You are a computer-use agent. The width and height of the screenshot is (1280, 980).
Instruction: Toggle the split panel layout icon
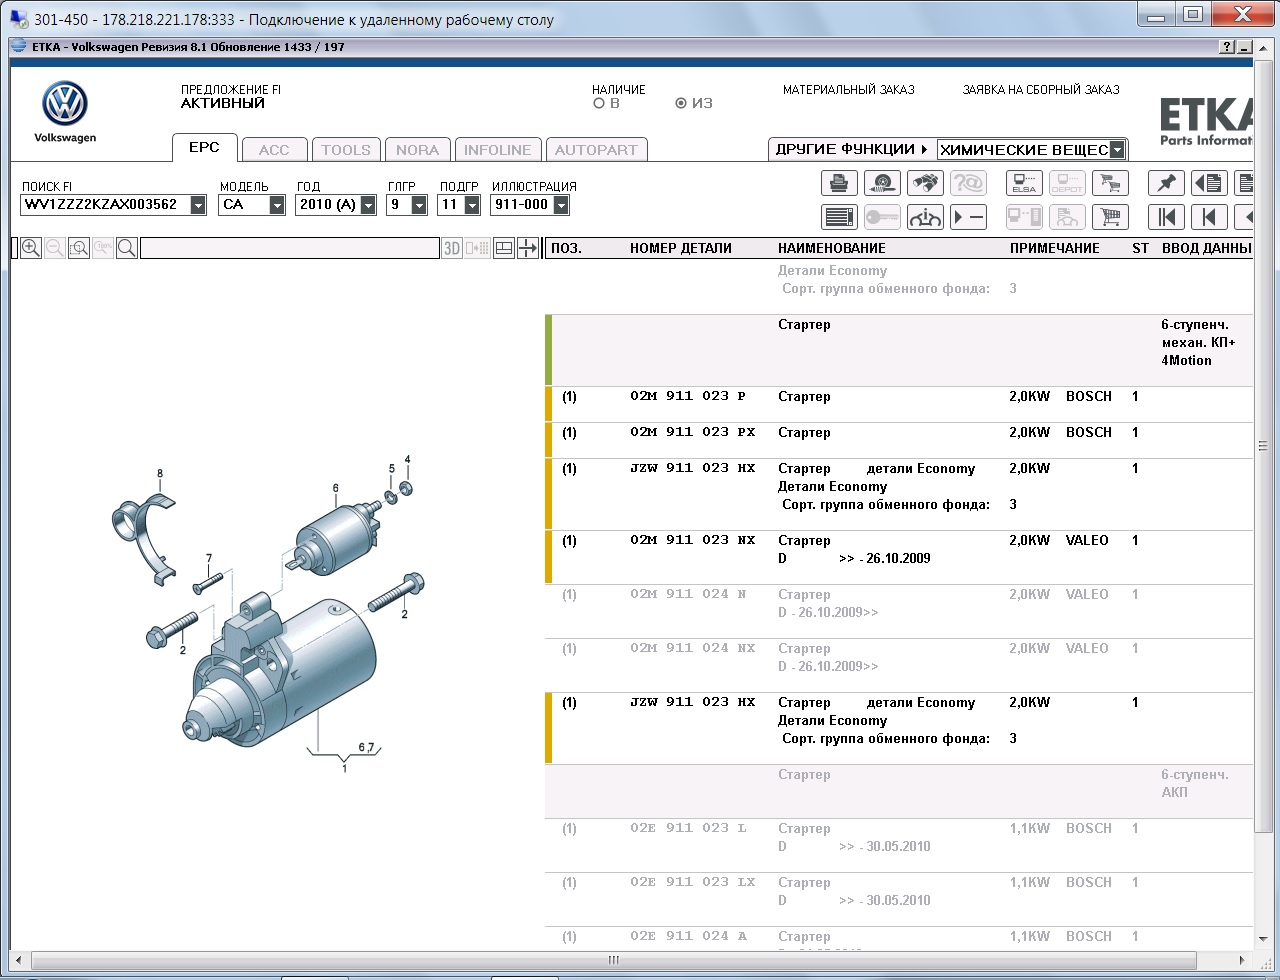[504, 248]
